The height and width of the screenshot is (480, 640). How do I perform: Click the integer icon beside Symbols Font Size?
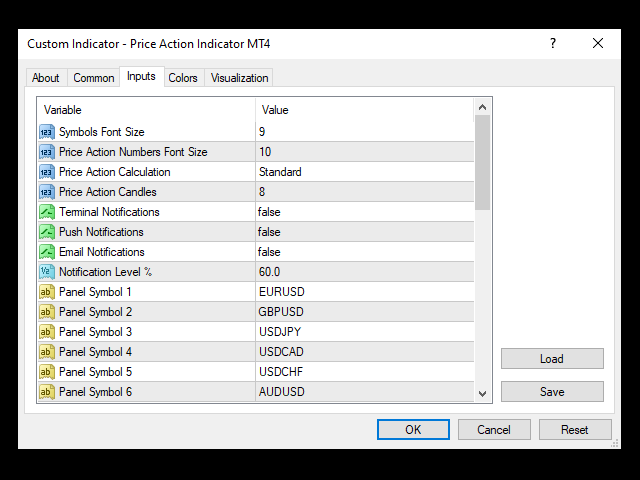(47, 132)
